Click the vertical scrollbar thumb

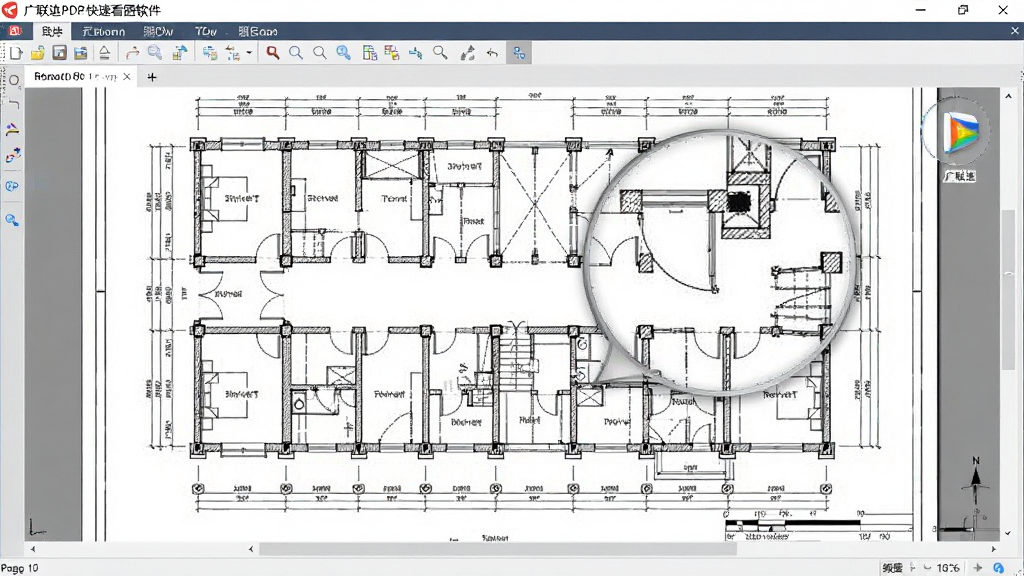[1008, 291]
